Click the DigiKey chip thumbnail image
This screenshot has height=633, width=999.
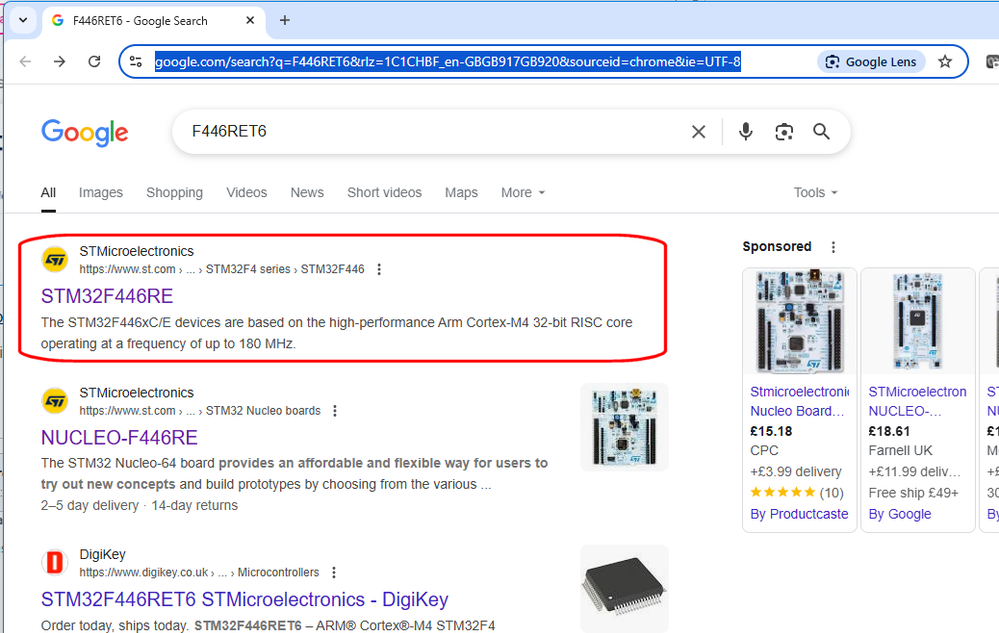click(624, 588)
